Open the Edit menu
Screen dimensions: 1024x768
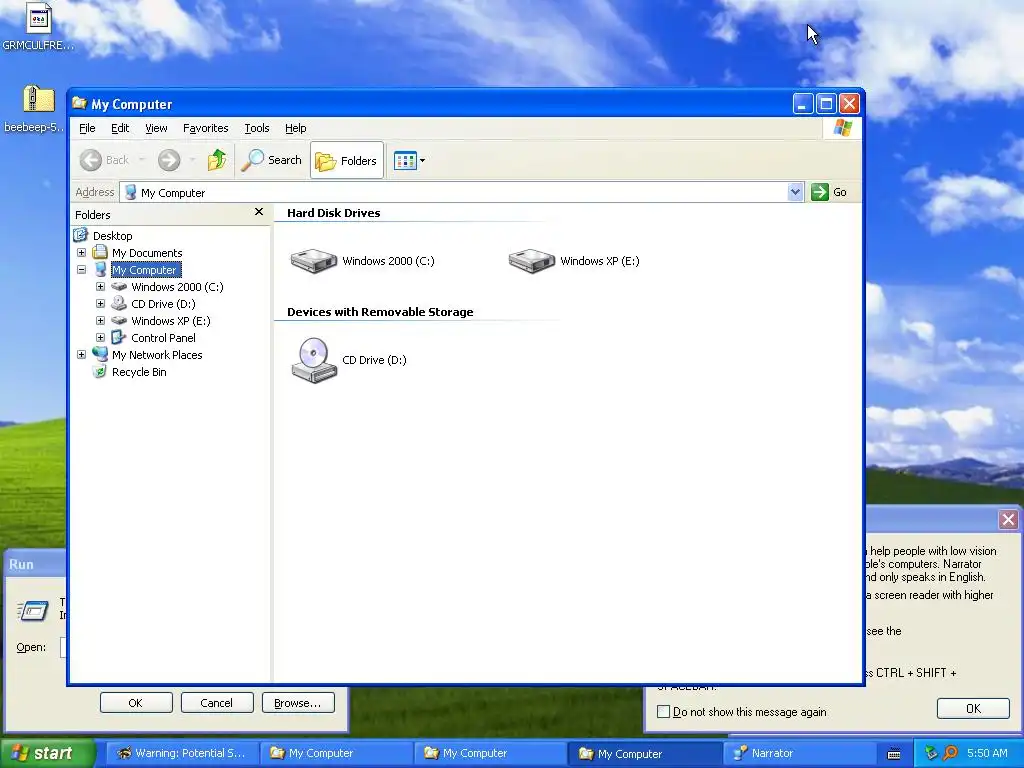pos(120,128)
